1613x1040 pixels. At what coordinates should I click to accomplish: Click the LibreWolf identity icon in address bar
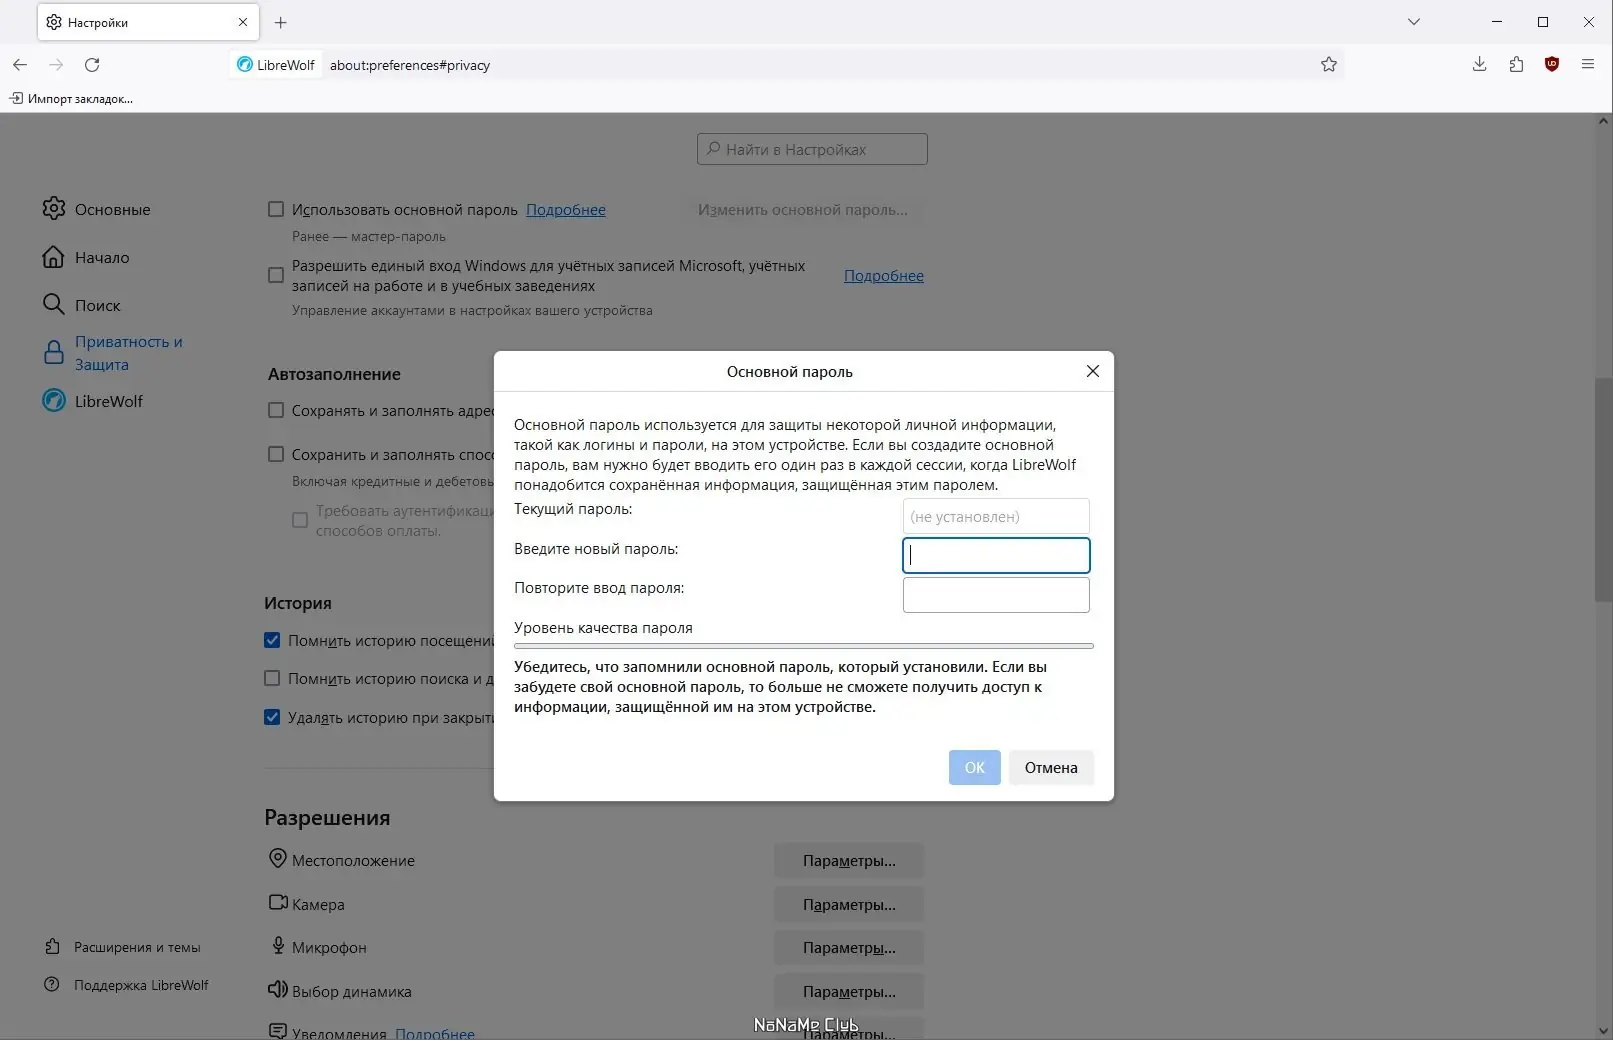point(276,65)
